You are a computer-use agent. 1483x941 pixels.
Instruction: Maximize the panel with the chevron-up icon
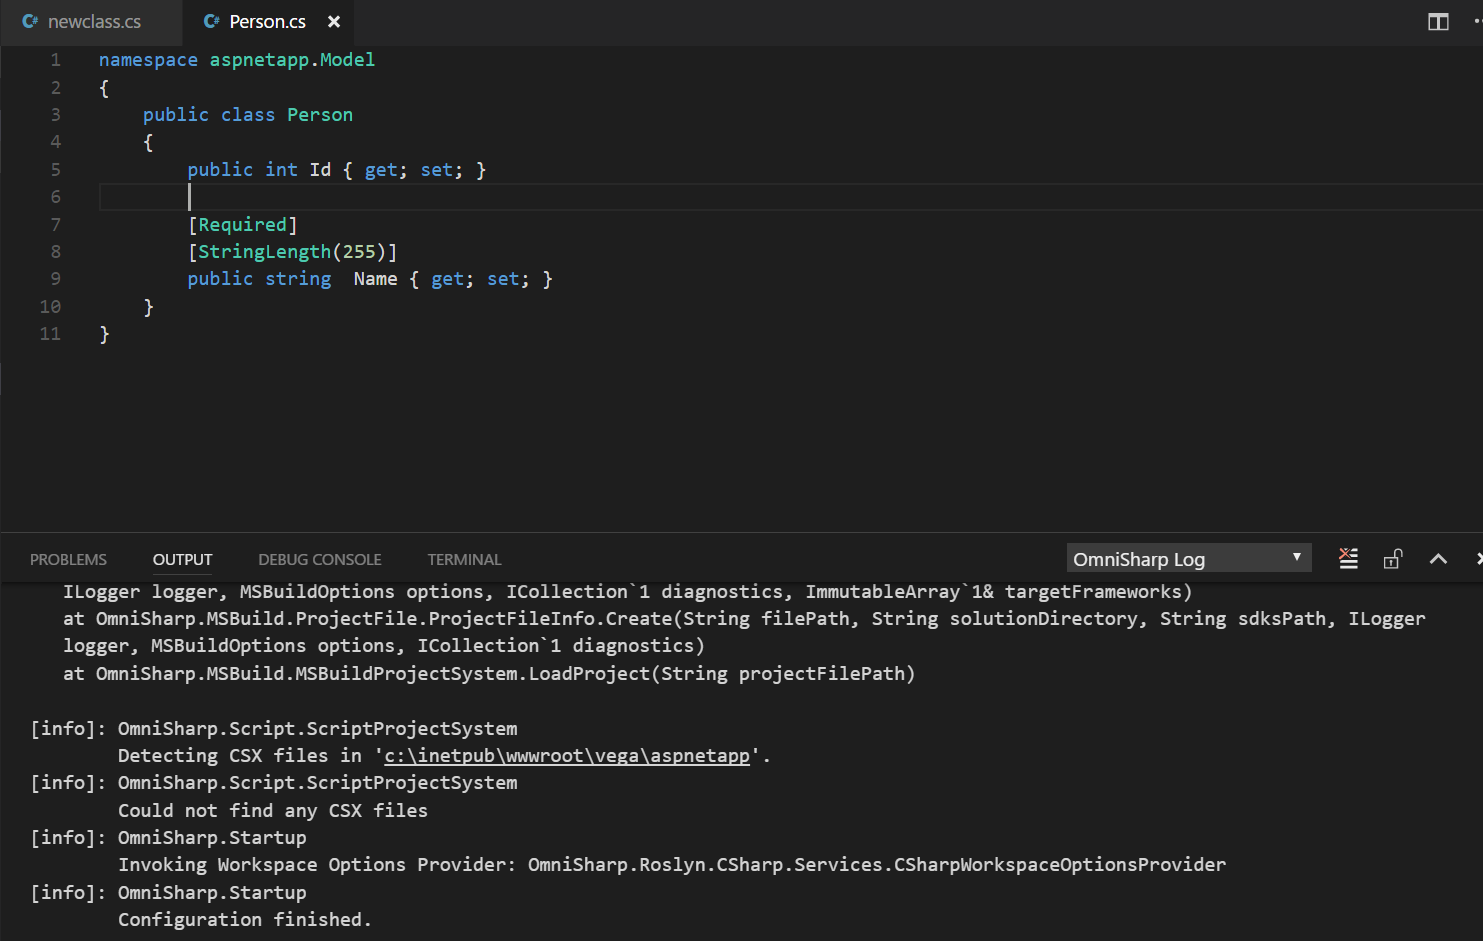pos(1438,559)
